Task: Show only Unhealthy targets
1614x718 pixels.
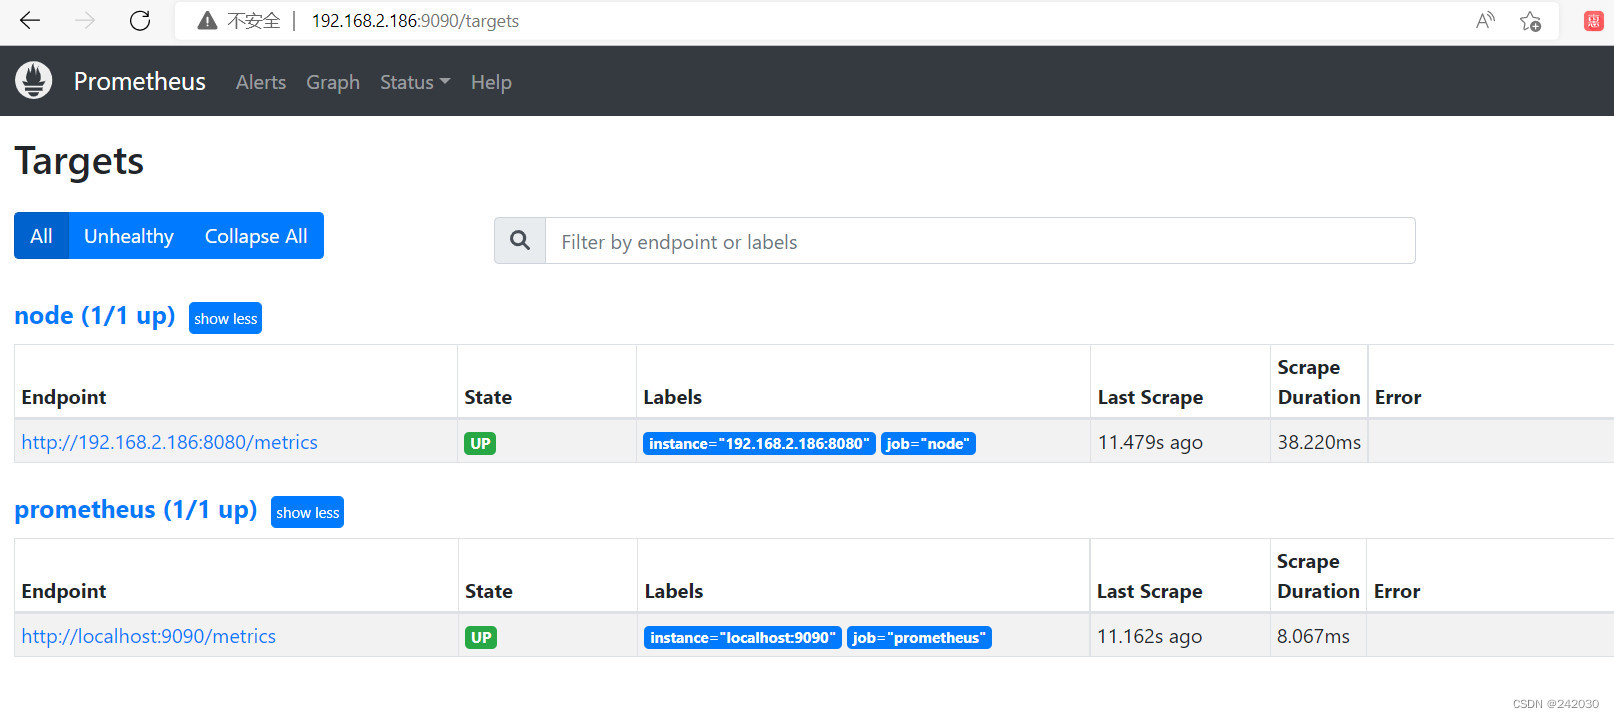Action: pos(129,236)
